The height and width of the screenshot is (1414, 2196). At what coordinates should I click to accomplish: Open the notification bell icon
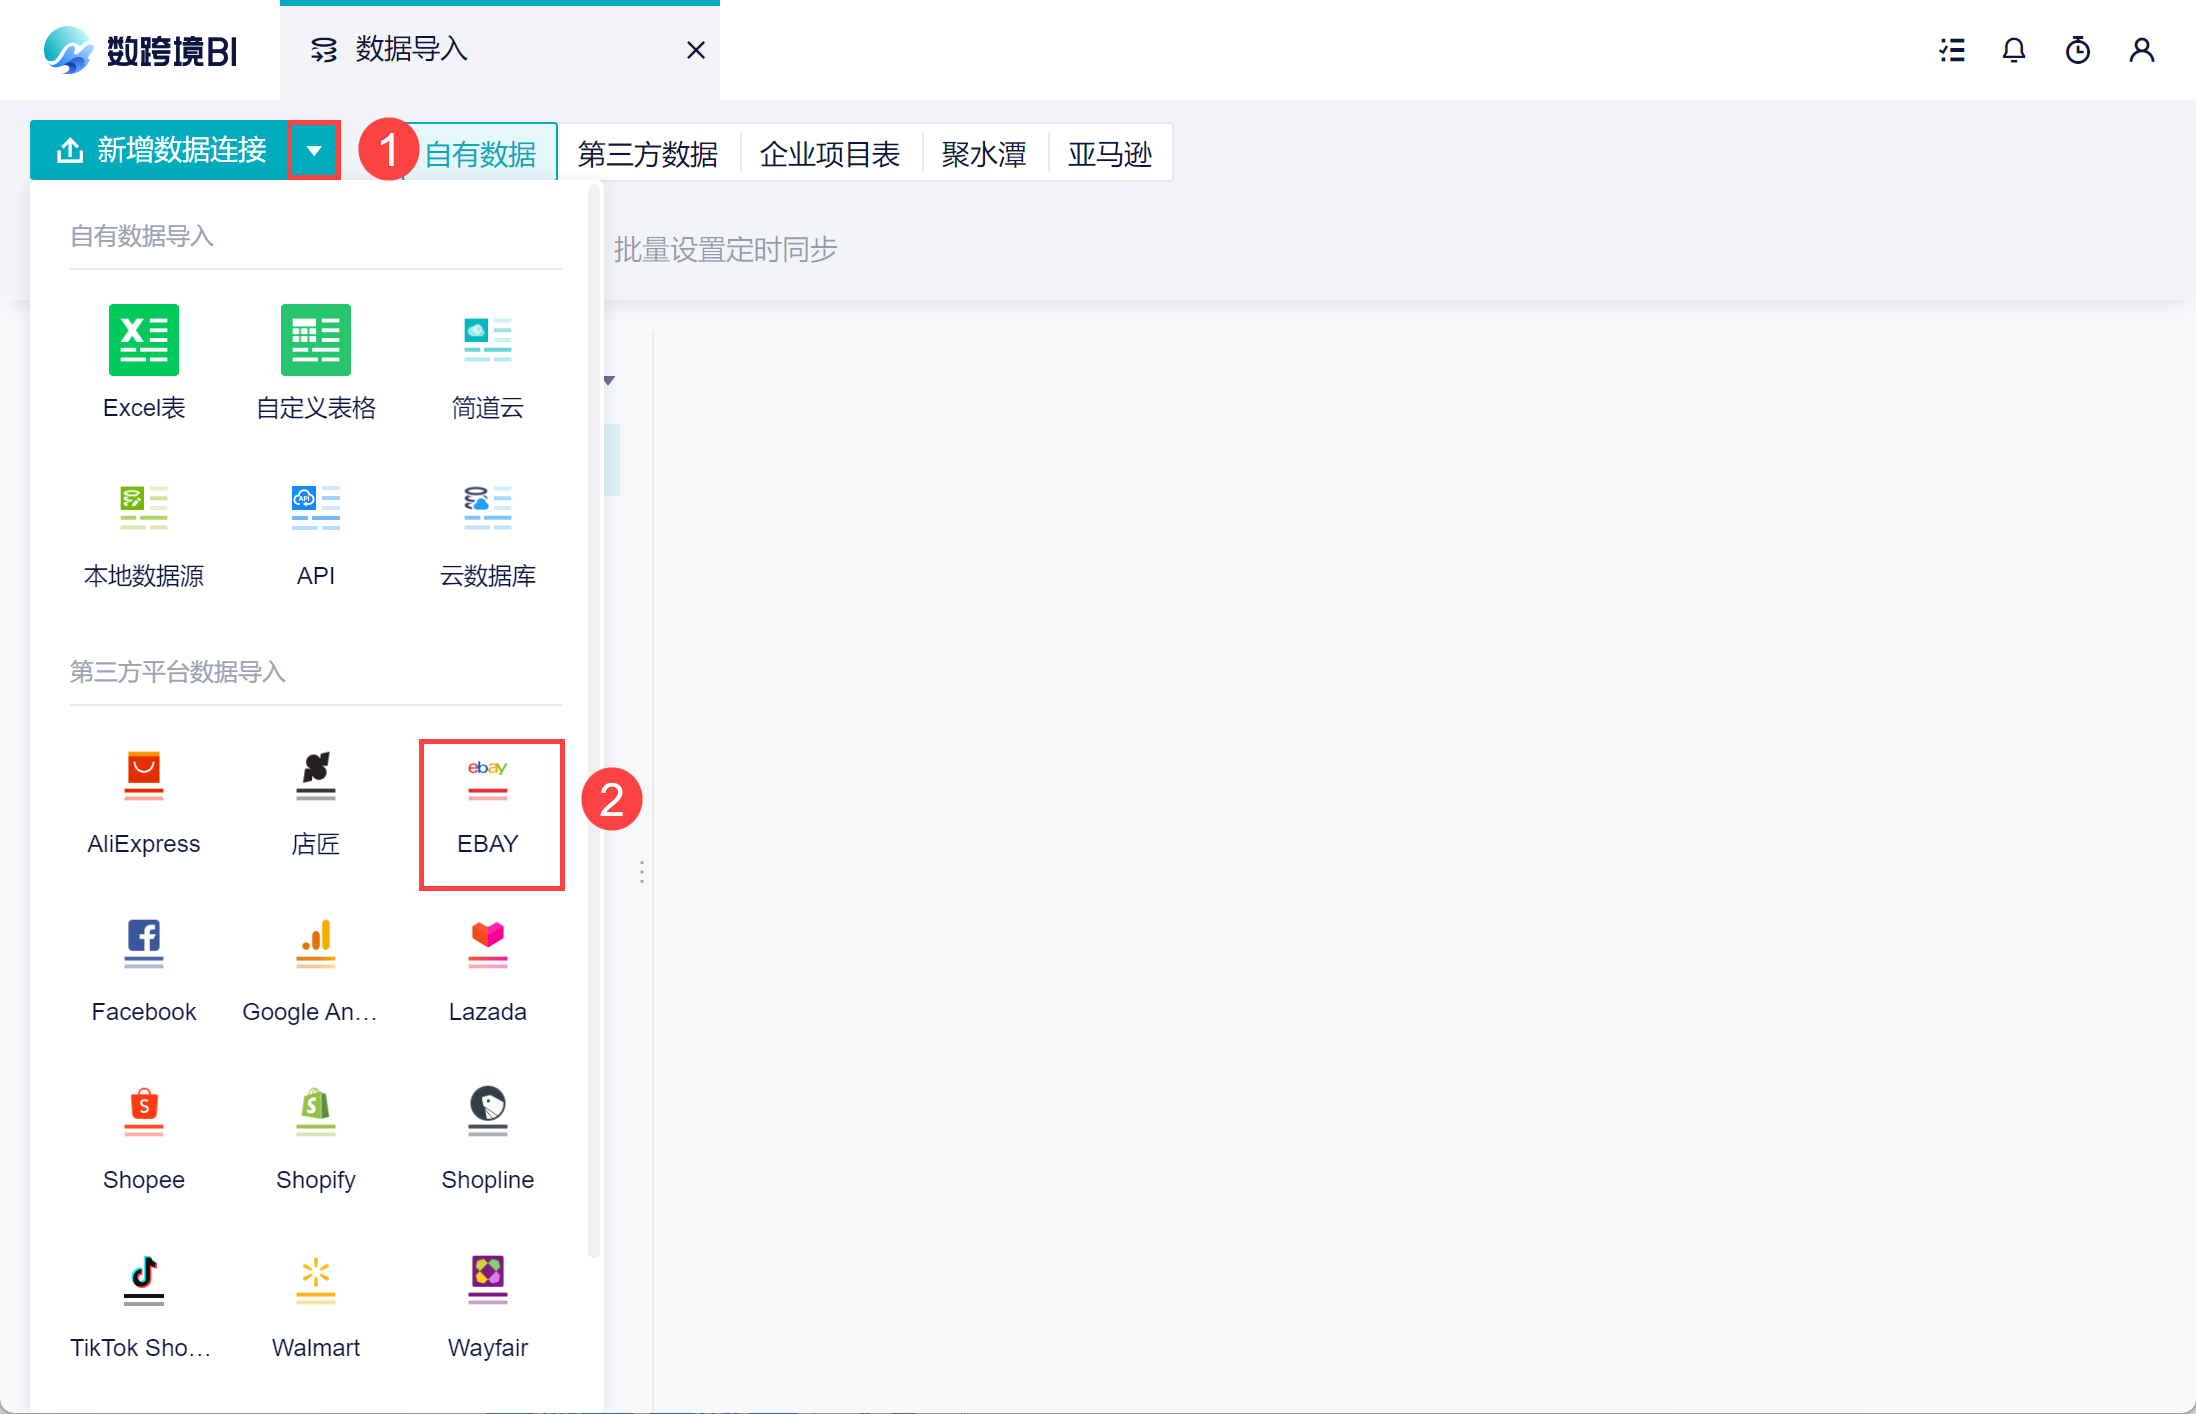tap(2013, 50)
